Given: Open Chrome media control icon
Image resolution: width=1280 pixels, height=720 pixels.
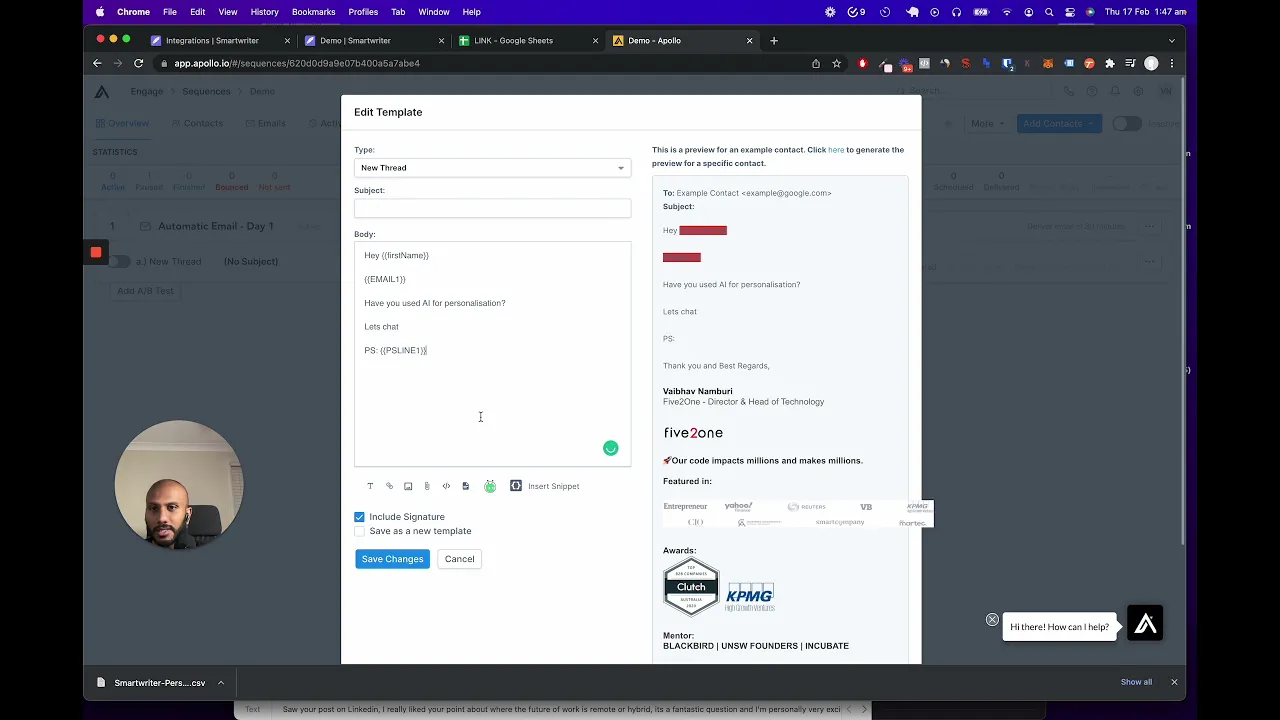Looking at the screenshot, I should click(1131, 63).
